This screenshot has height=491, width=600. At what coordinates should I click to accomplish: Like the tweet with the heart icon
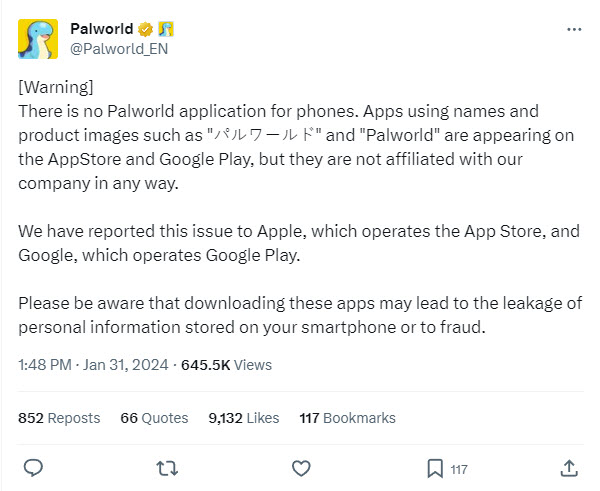[301, 468]
